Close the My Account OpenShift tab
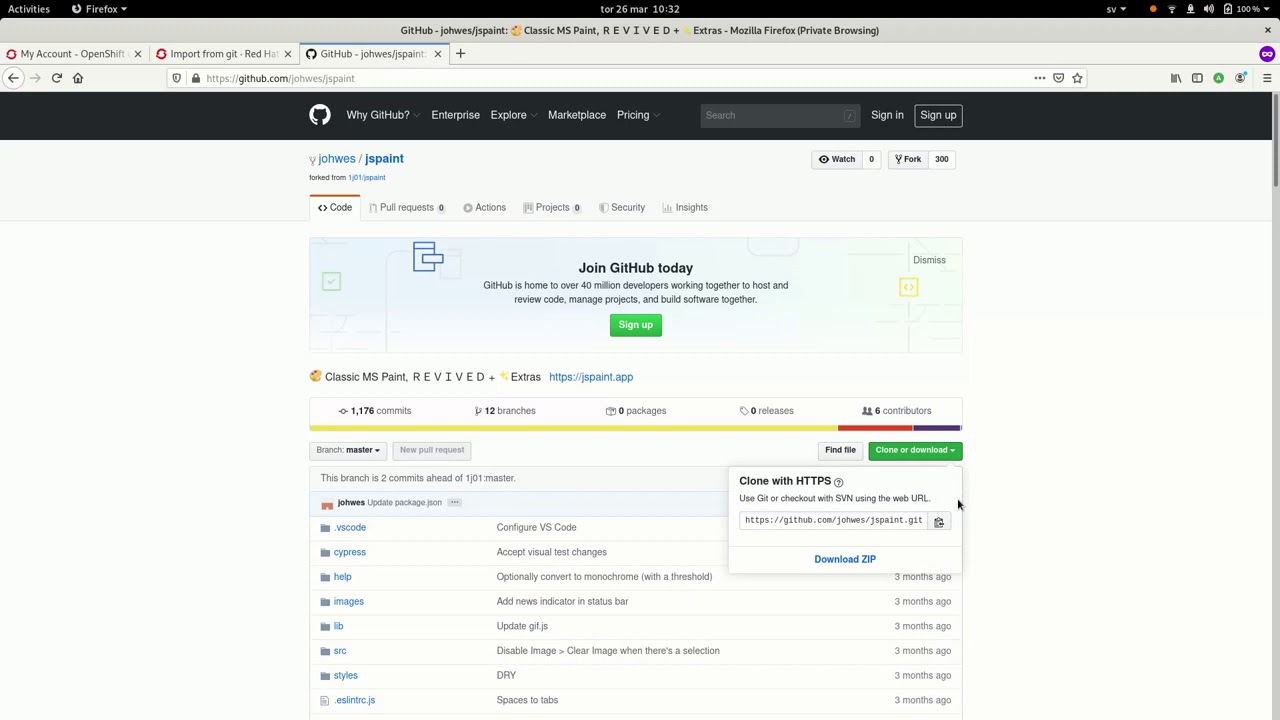The width and height of the screenshot is (1280, 720). click(137, 54)
